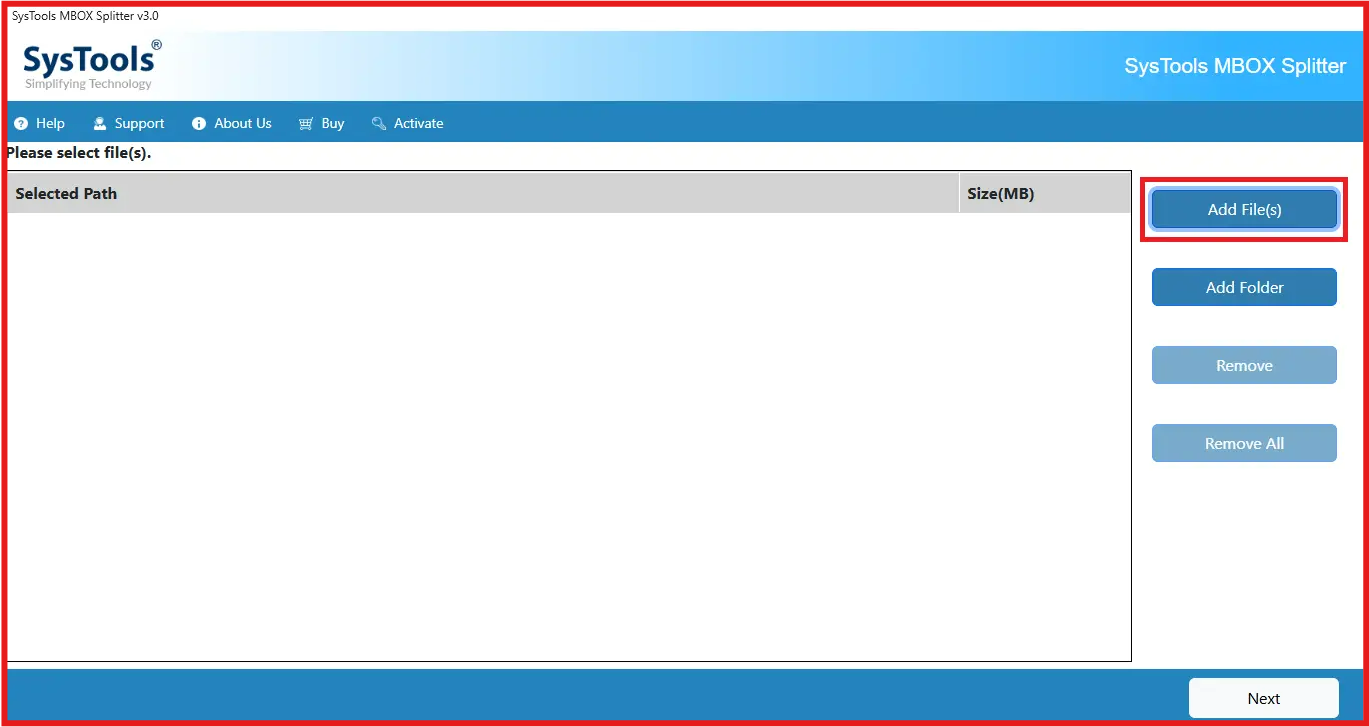Click the "Please select file(s)." text
This screenshot has width=1369, height=727.
[79, 153]
